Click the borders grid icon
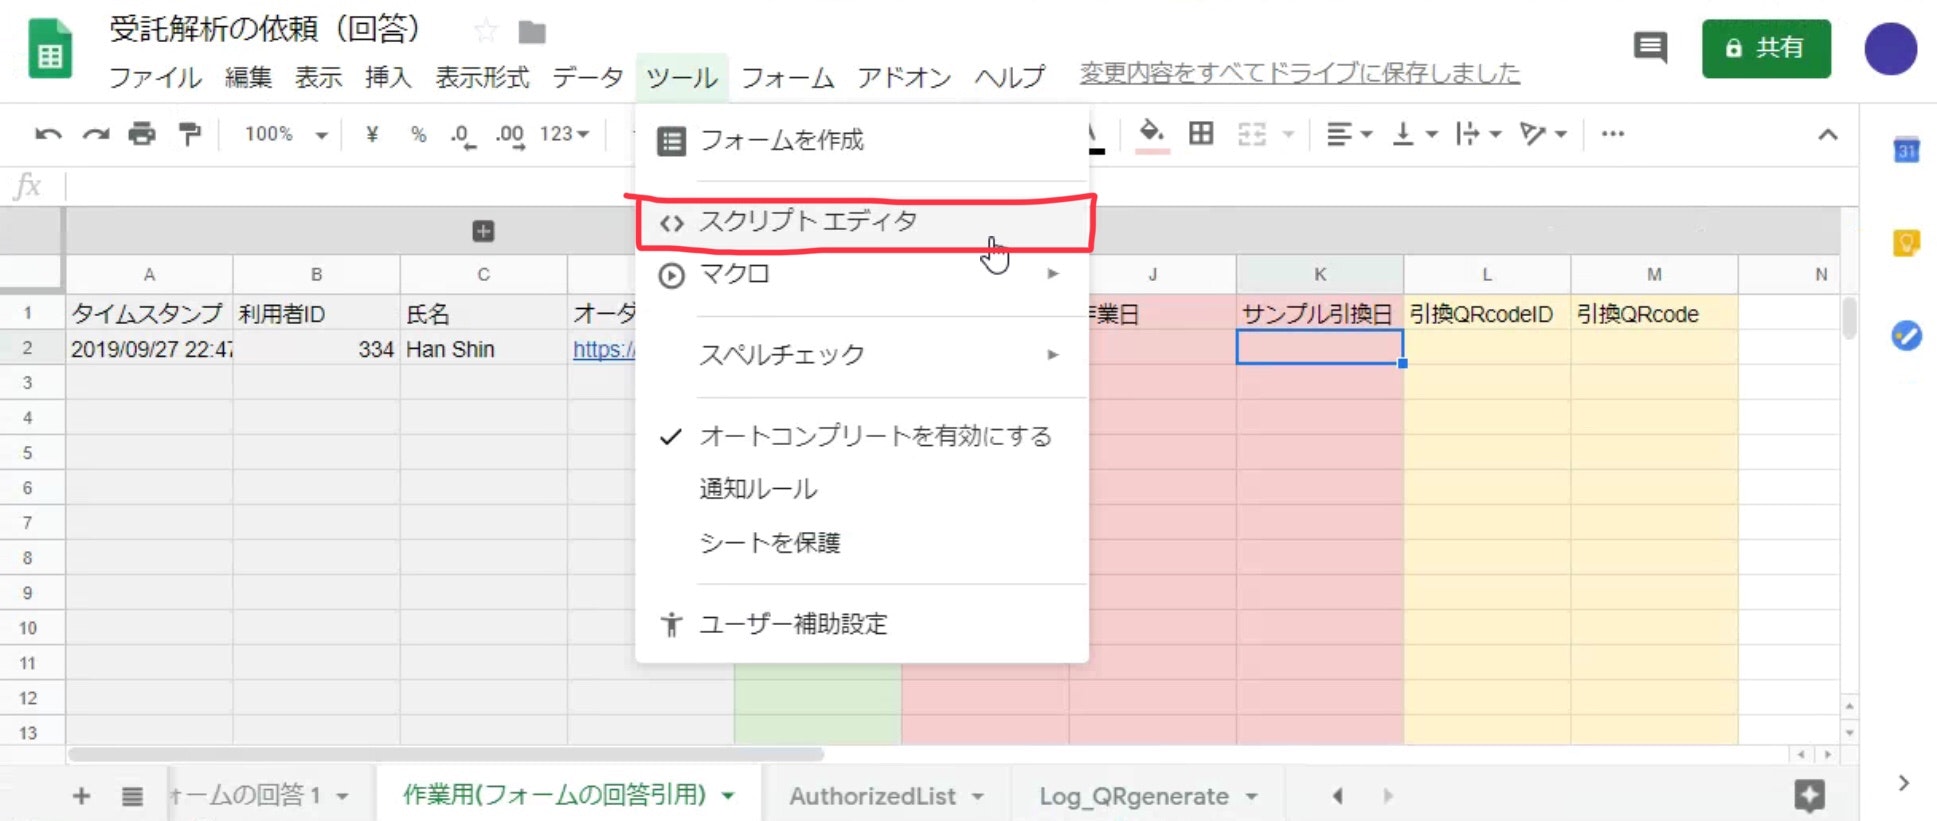1937x821 pixels. (1201, 133)
